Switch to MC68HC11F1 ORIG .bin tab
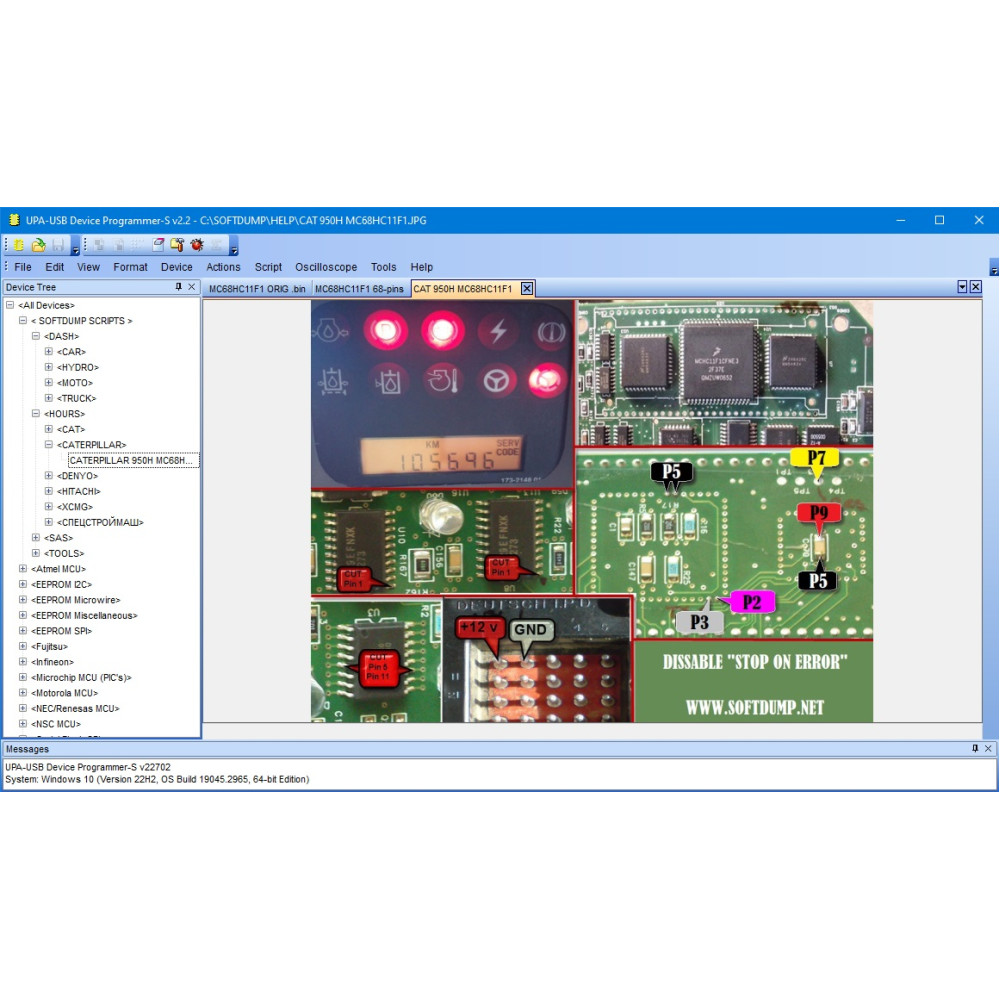This screenshot has height=1000, width=1000. 257,289
